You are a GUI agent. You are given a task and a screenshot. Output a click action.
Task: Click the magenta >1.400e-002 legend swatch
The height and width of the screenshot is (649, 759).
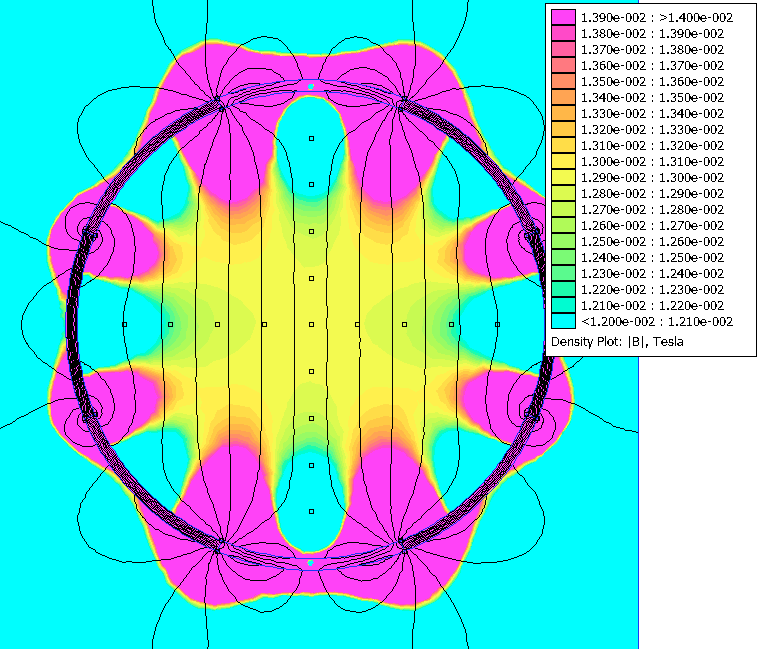coord(563,17)
